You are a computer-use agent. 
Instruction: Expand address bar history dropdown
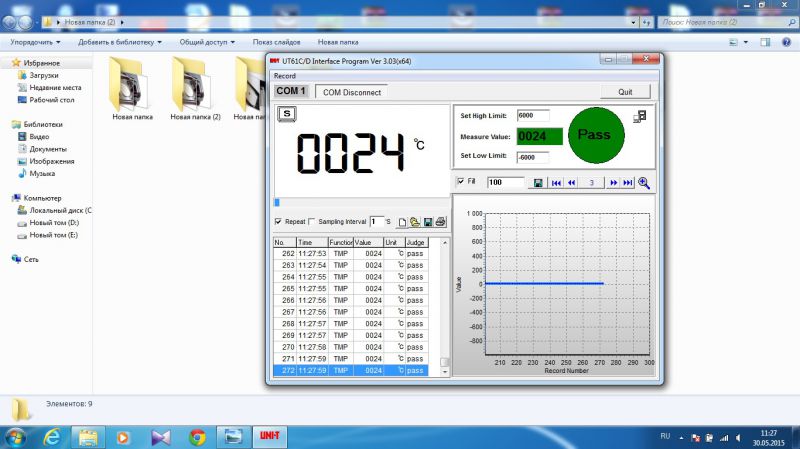633,22
